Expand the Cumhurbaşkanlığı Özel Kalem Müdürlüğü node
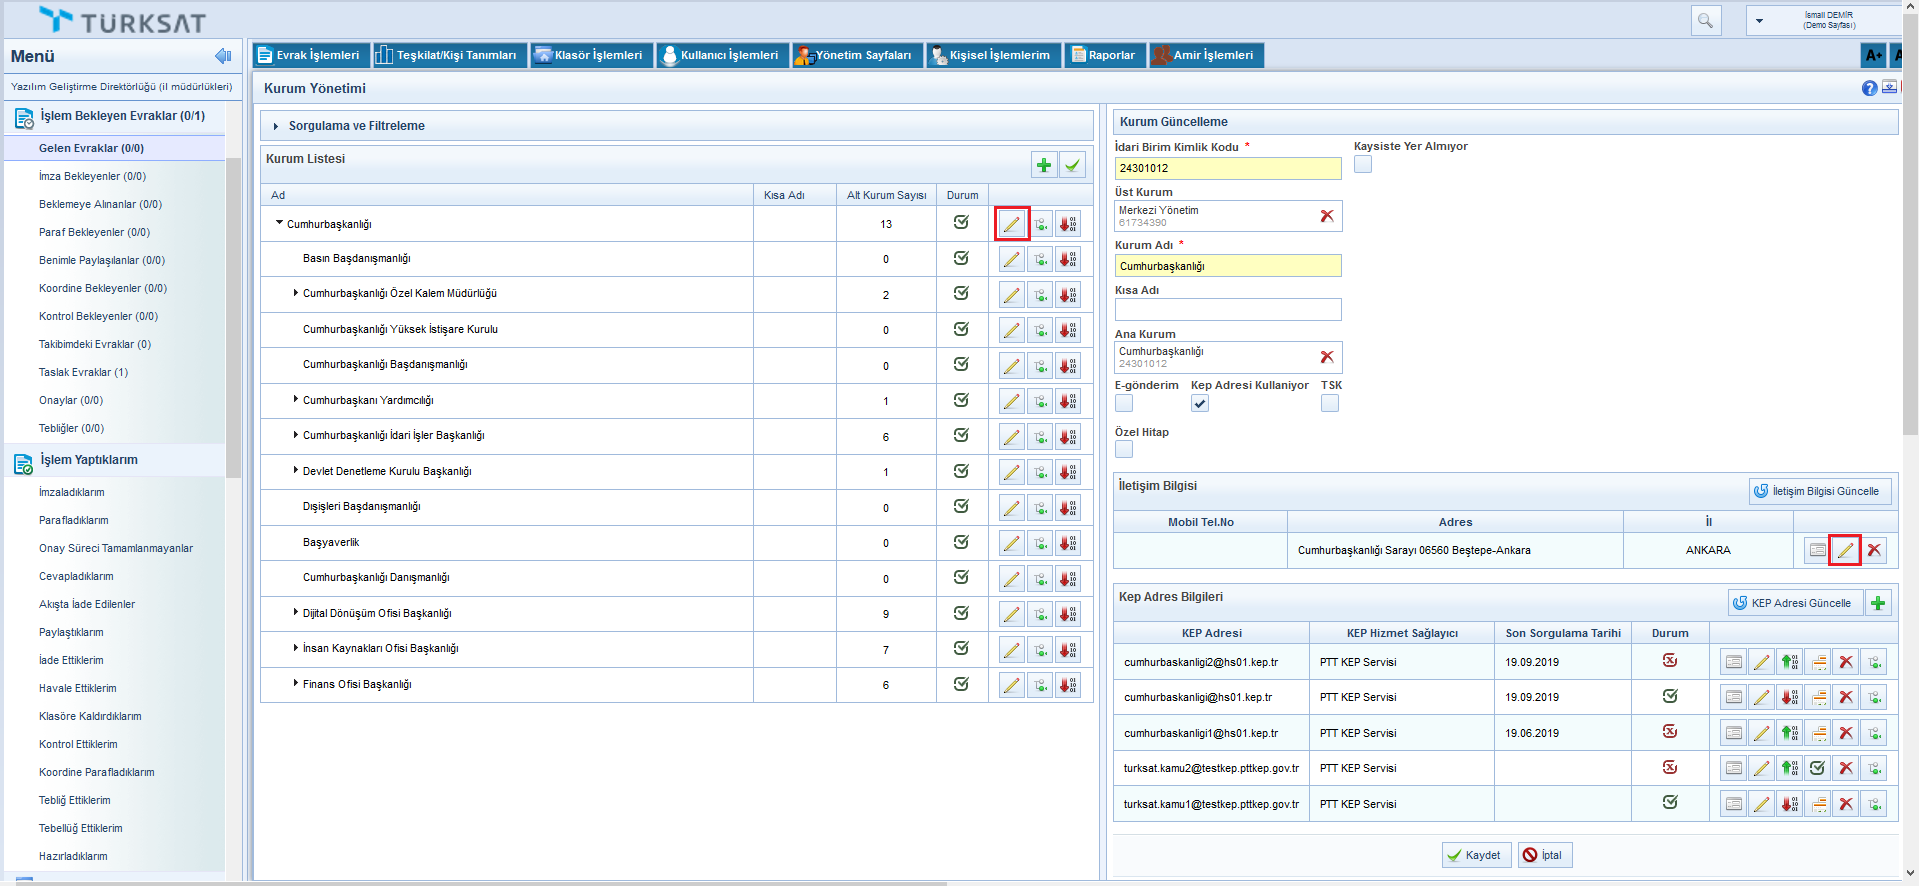This screenshot has height=886, width=1919. point(295,293)
